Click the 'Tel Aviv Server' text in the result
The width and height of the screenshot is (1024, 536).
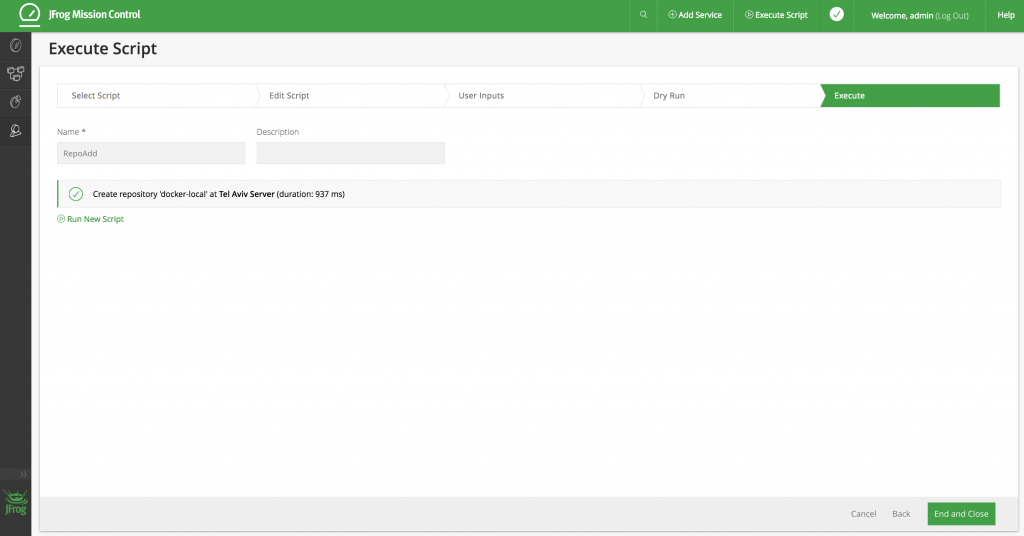tap(246, 194)
